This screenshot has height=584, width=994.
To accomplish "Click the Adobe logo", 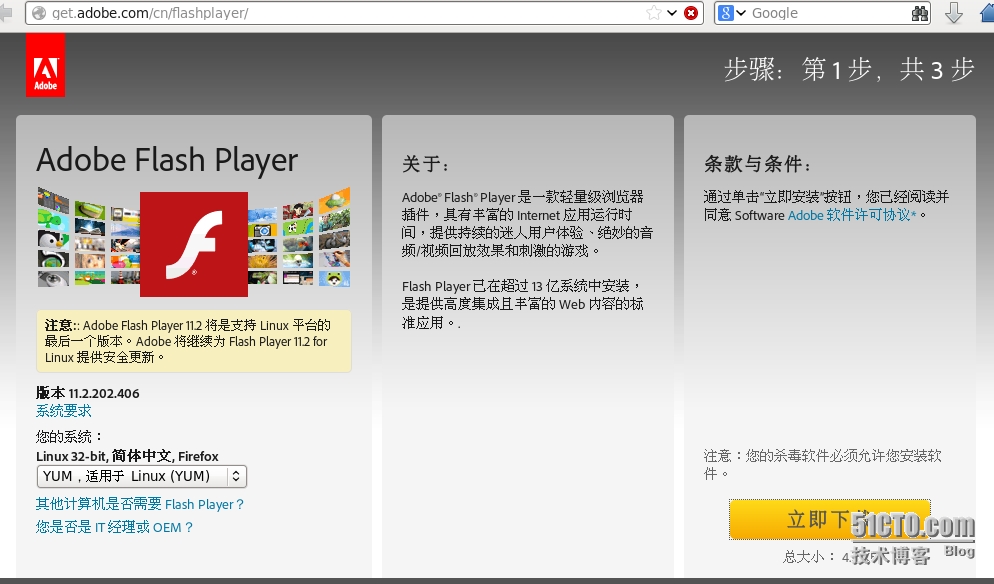I will point(46,65).
